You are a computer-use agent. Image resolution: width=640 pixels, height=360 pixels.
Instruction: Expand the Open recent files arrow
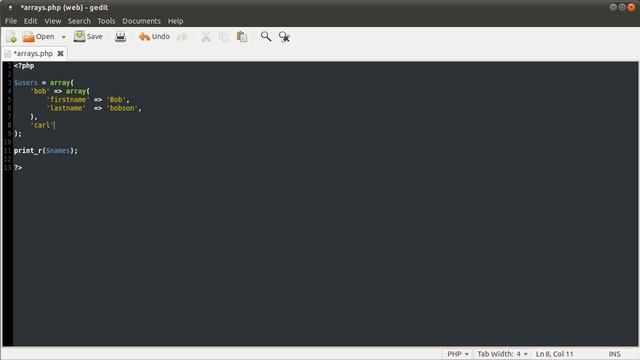pos(63,37)
